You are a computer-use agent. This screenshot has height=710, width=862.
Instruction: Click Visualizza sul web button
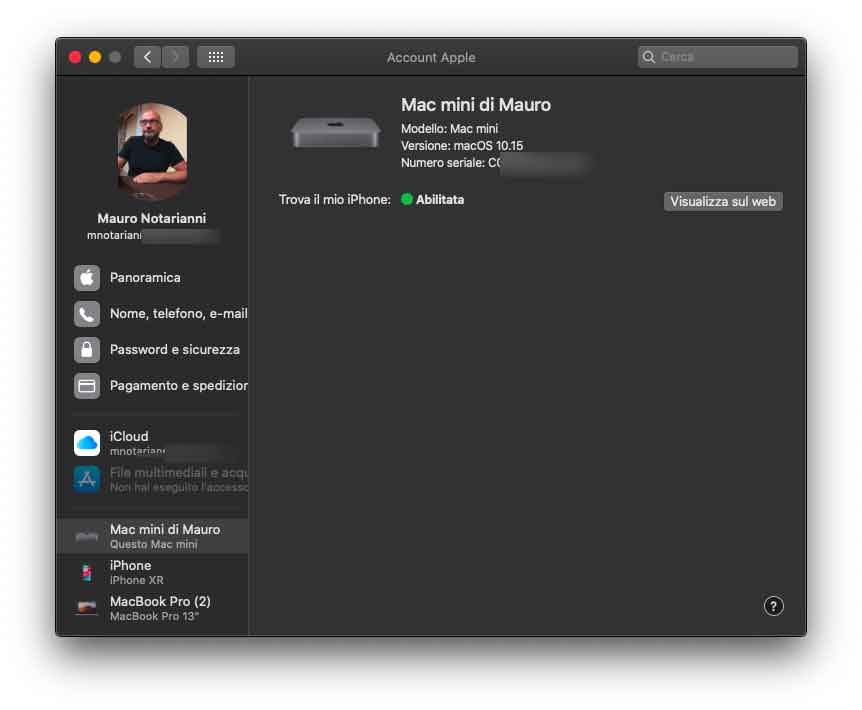point(723,201)
